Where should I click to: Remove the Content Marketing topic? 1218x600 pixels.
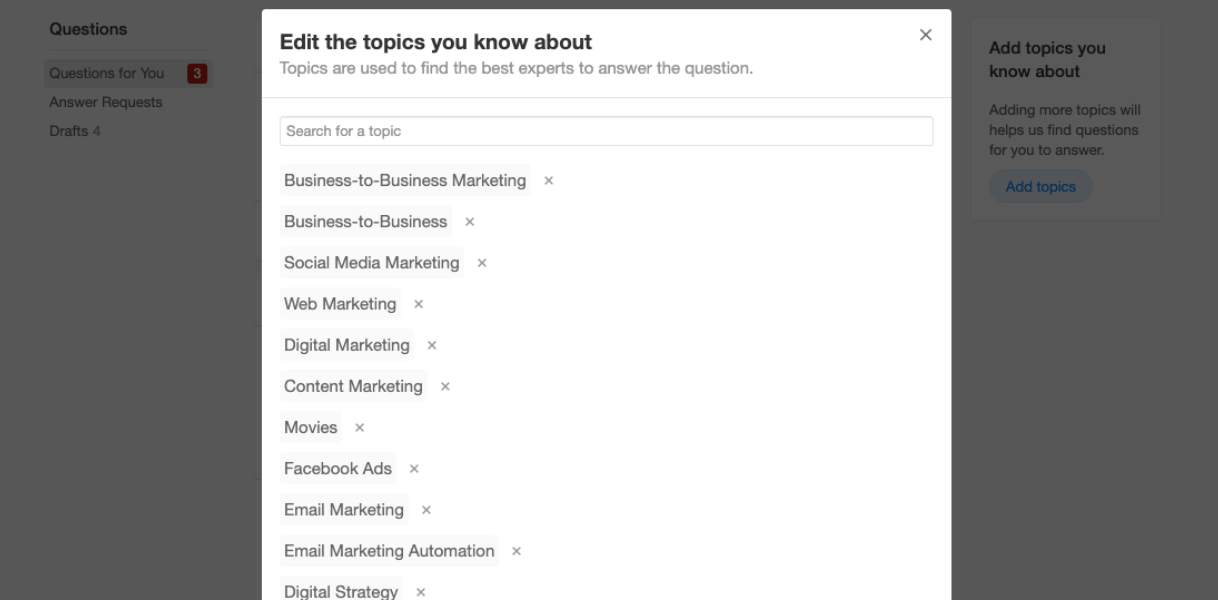point(445,386)
